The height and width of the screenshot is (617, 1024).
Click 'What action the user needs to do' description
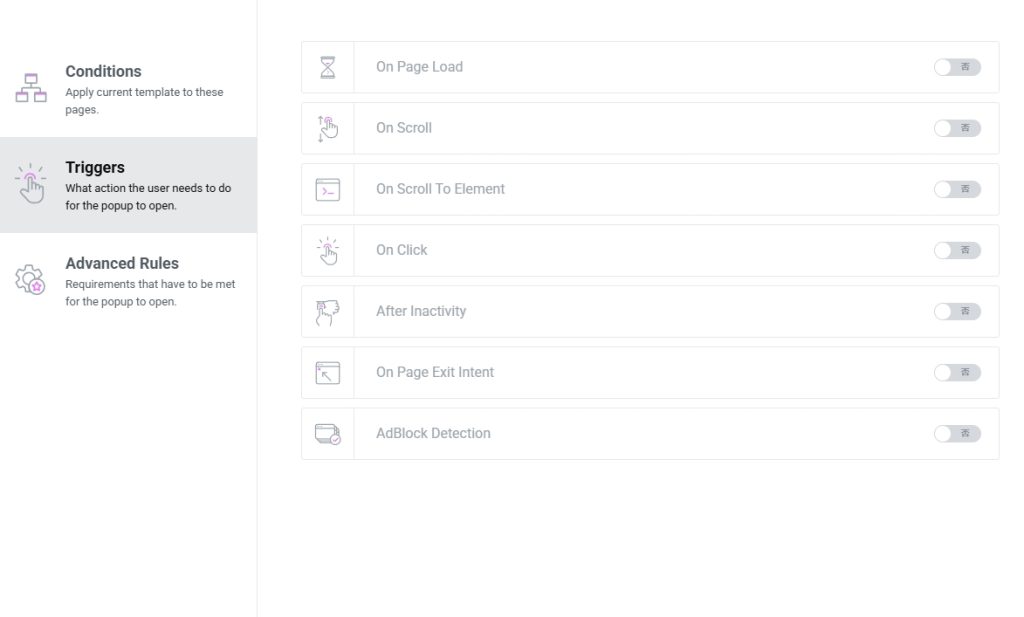pyautogui.click(x=148, y=197)
